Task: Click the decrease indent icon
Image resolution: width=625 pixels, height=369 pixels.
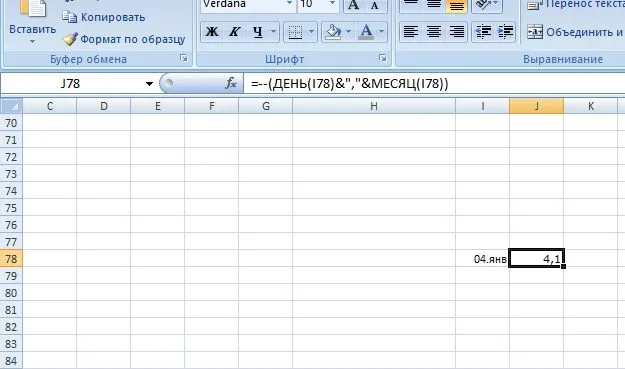Action: coord(483,31)
